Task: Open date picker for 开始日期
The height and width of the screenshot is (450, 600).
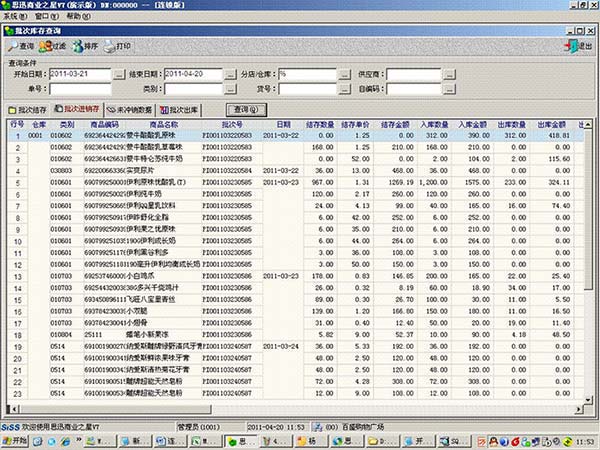Action: [119, 74]
